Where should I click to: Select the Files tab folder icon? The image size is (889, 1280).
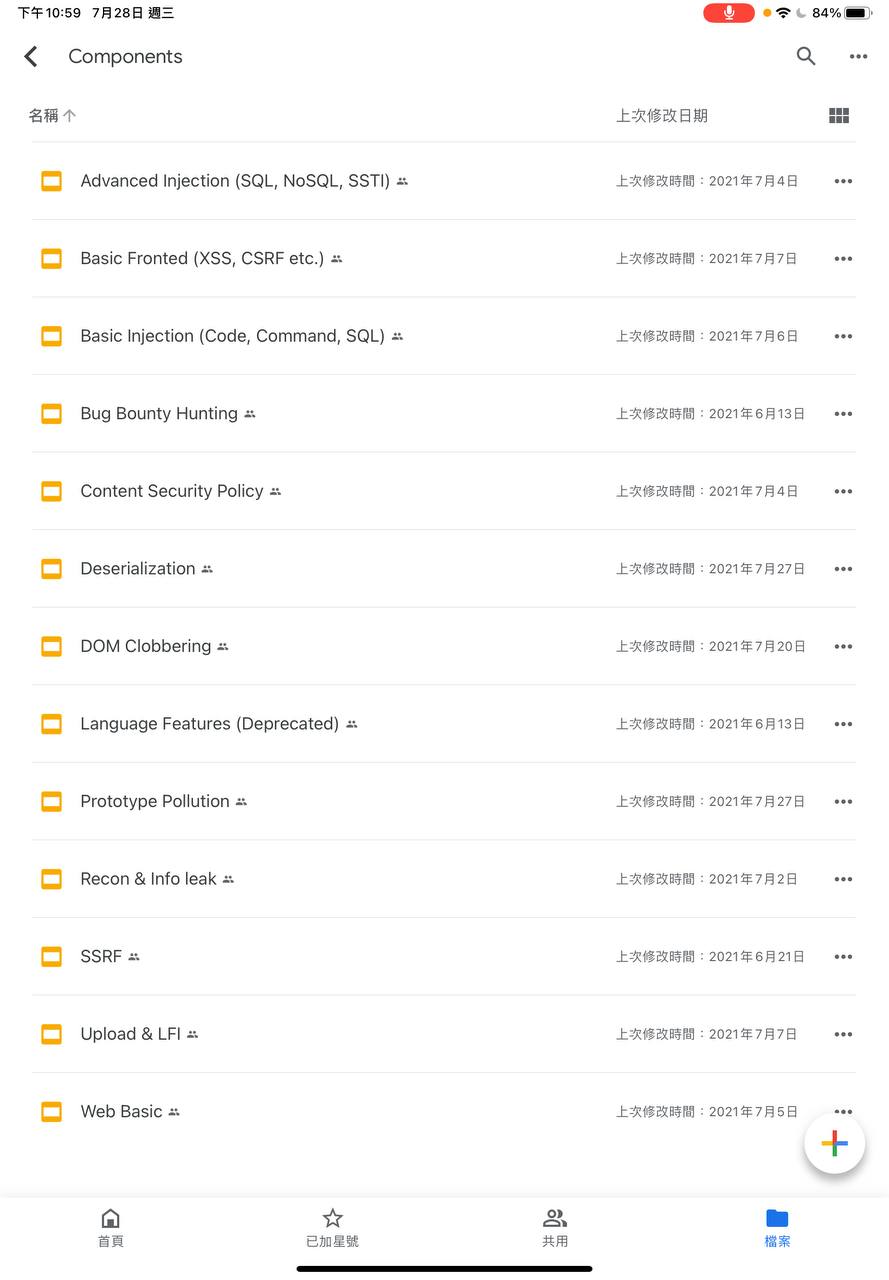[x=777, y=1218]
